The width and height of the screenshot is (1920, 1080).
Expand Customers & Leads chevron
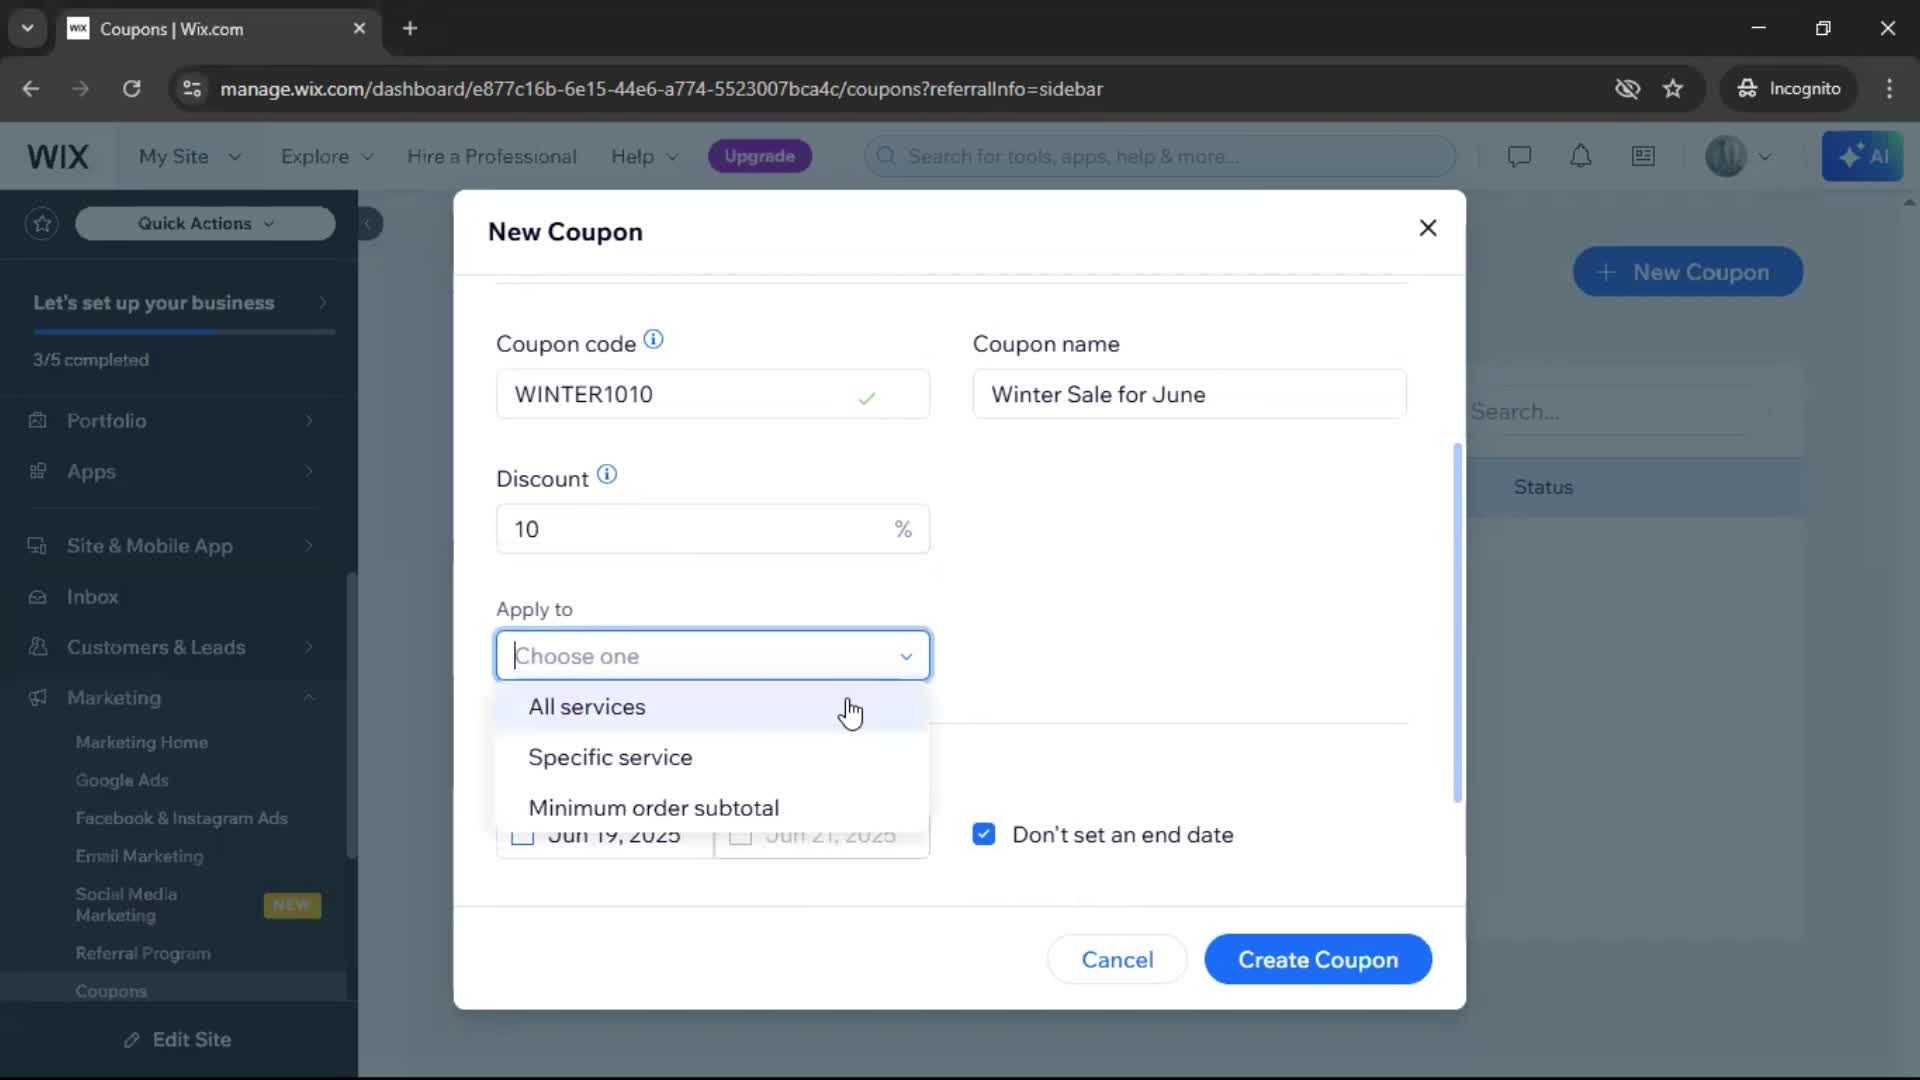(x=309, y=648)
